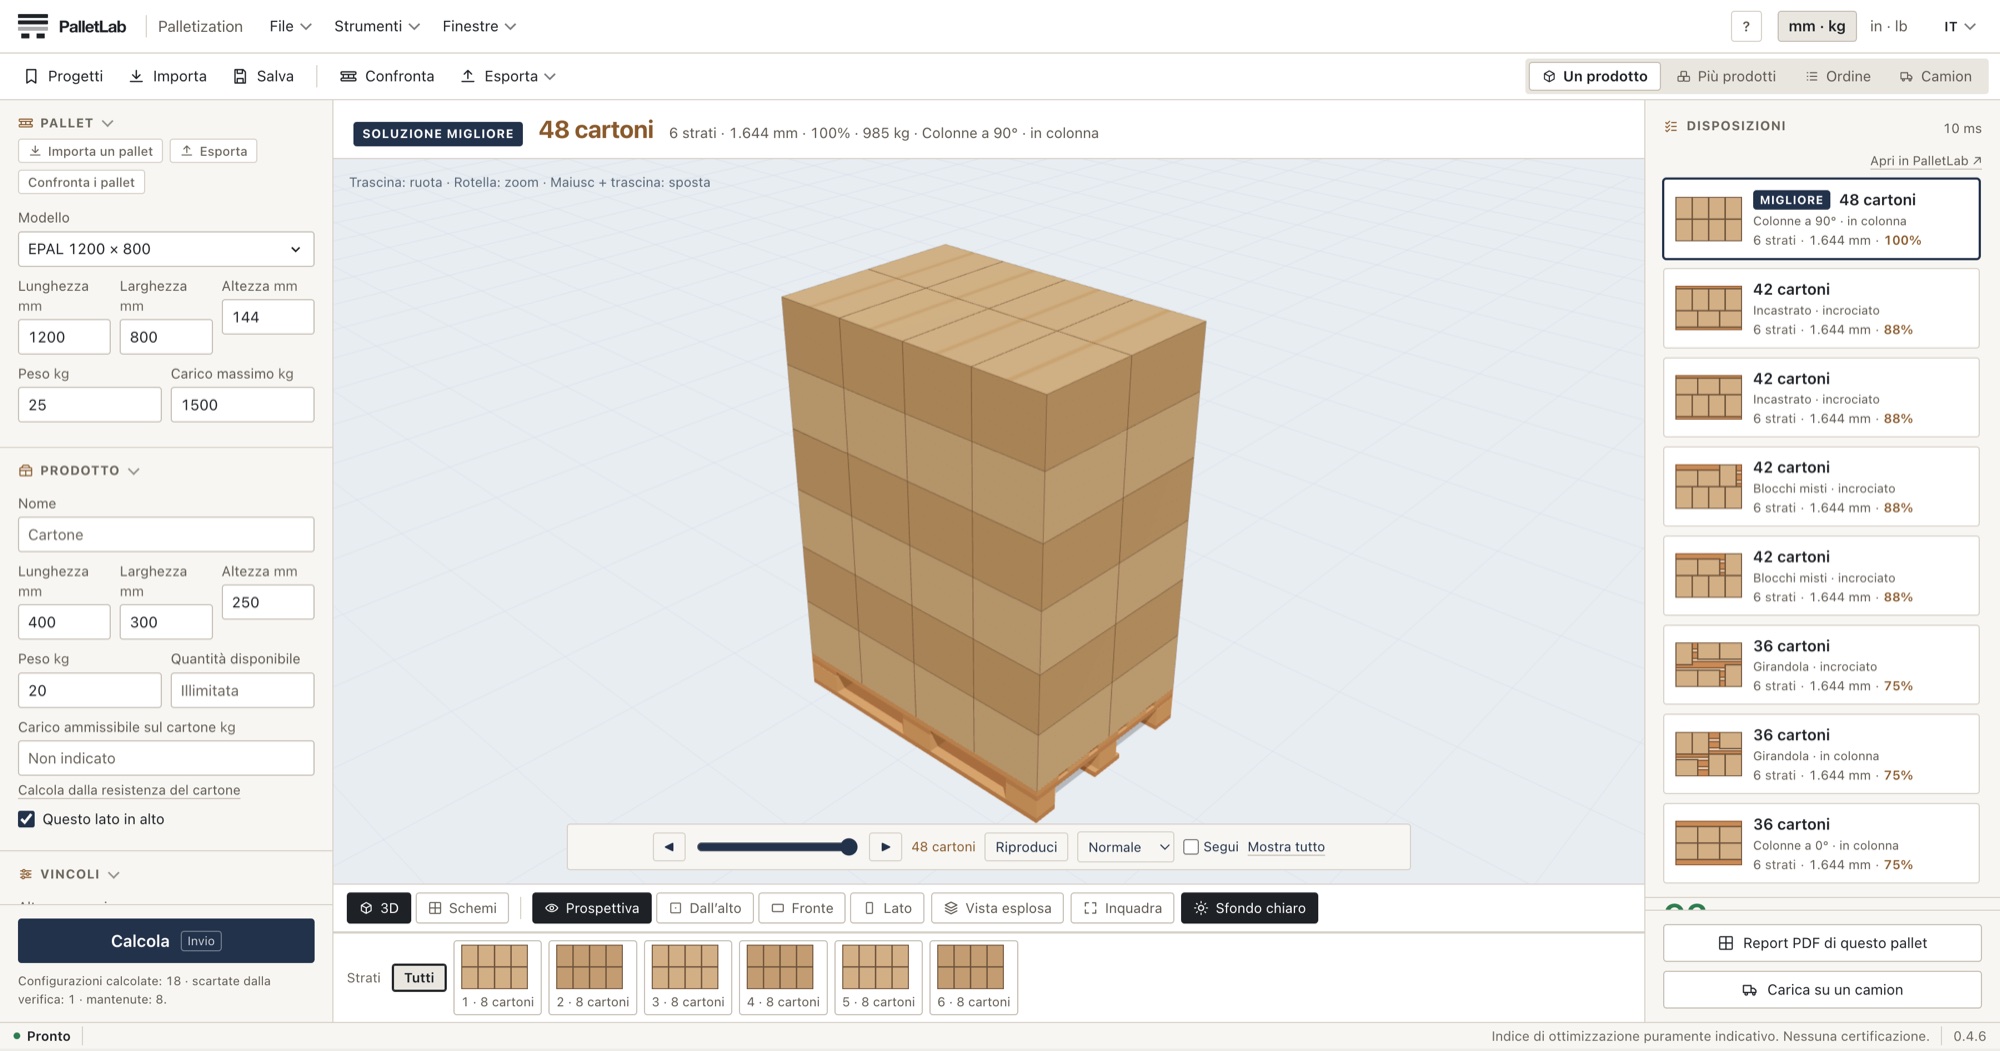This screenshot has height=1051, width=2000.
Task: Toggle Questo lato in alto checkbox
Action: [27, 819]
